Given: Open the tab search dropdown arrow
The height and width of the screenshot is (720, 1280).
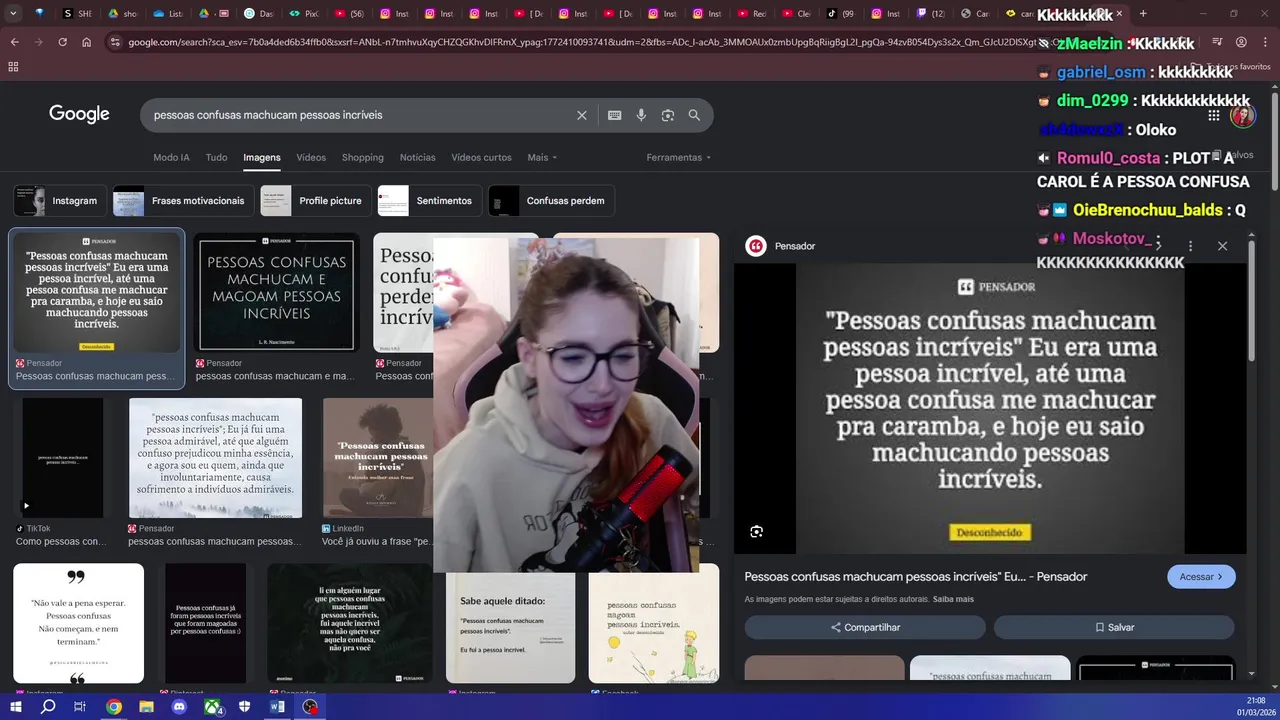Looking at the screenshot, I should pyautogui.click(x=13, y=14).
